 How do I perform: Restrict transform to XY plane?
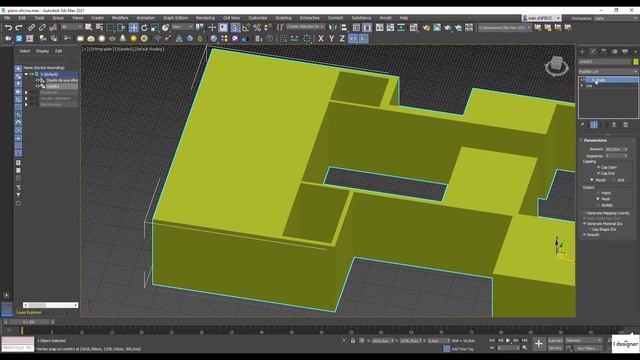point(353,39)
